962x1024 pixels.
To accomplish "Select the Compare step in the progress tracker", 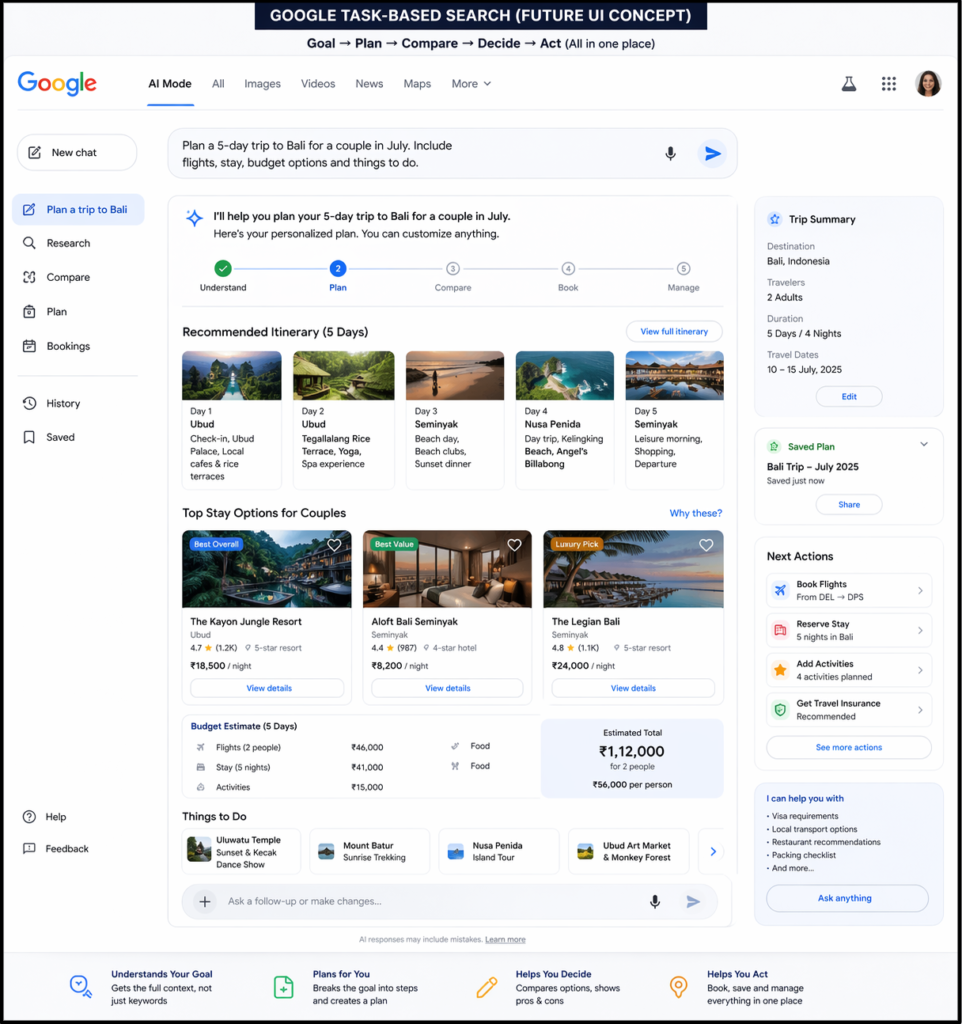I will pos(453,268).
